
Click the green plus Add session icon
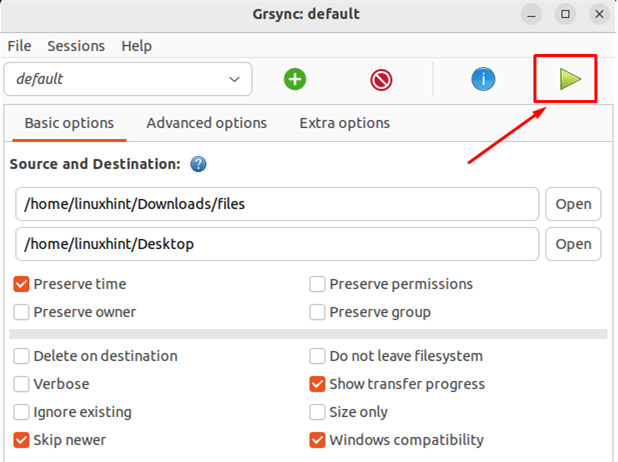click(x=294, y=79)
